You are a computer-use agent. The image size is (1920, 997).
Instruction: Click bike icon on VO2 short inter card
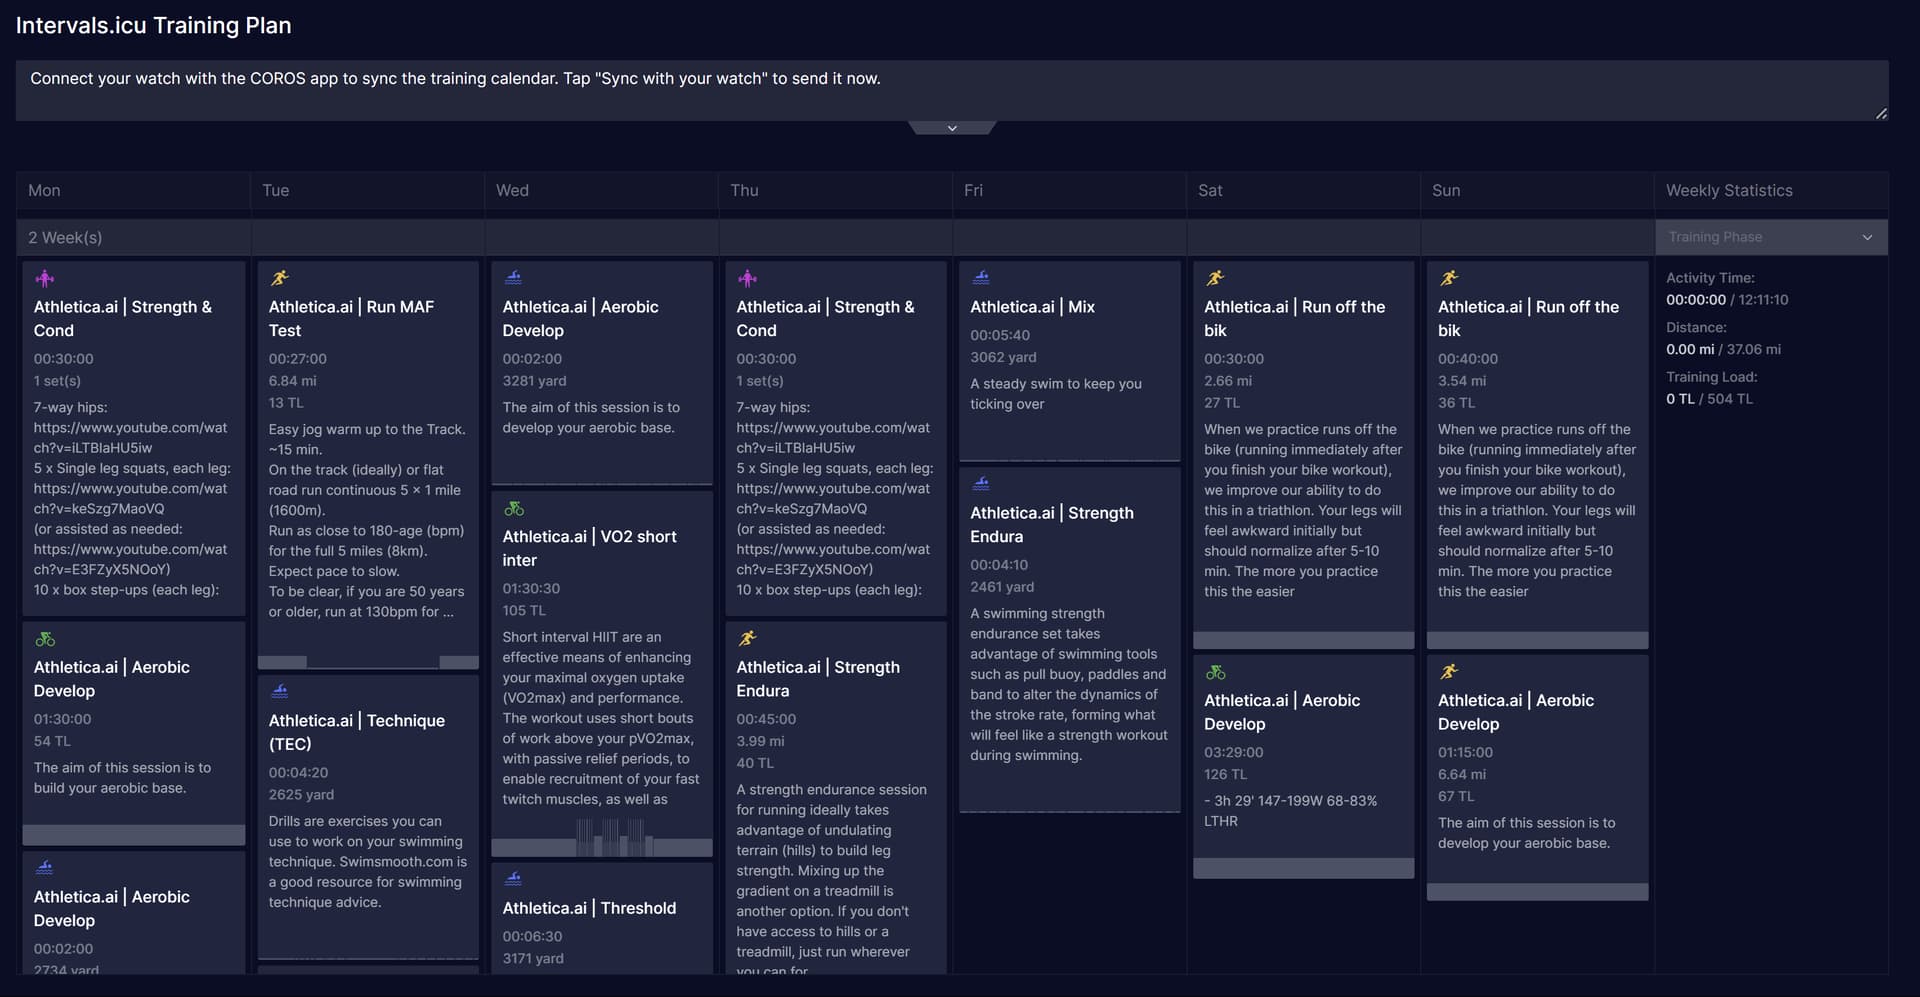514,509
